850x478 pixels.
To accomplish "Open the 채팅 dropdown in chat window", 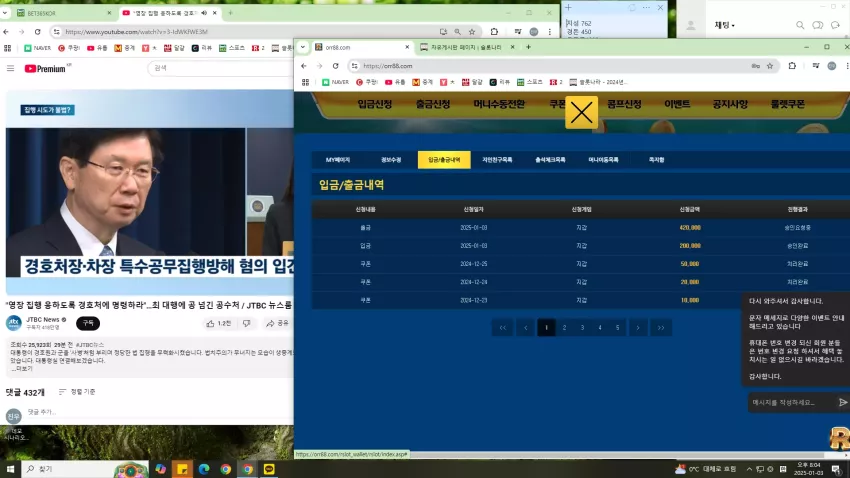I will point(724,25).
